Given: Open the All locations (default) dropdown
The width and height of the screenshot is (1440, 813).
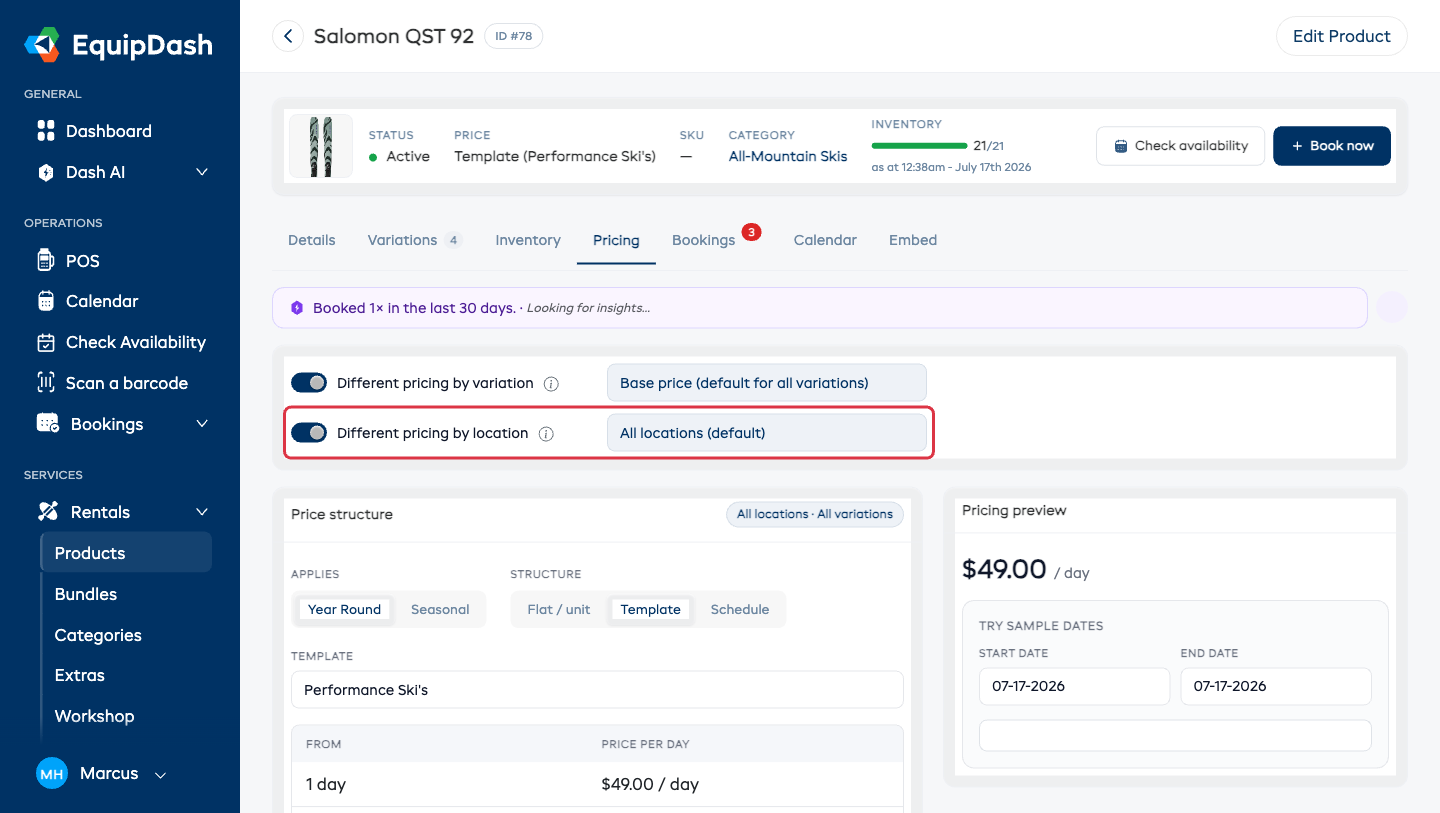Looking at the screenshot, I should [x=766, y=433].
